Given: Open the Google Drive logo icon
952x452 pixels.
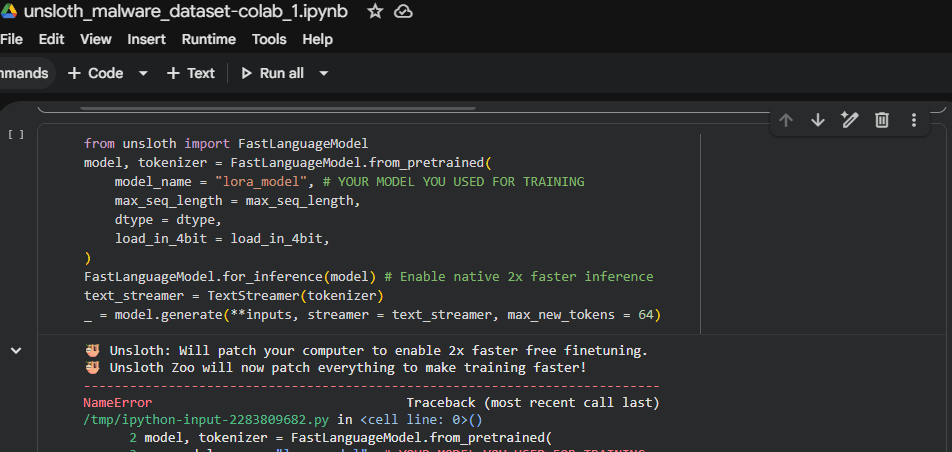Looking at the screenshot, I should click(8, 12).
